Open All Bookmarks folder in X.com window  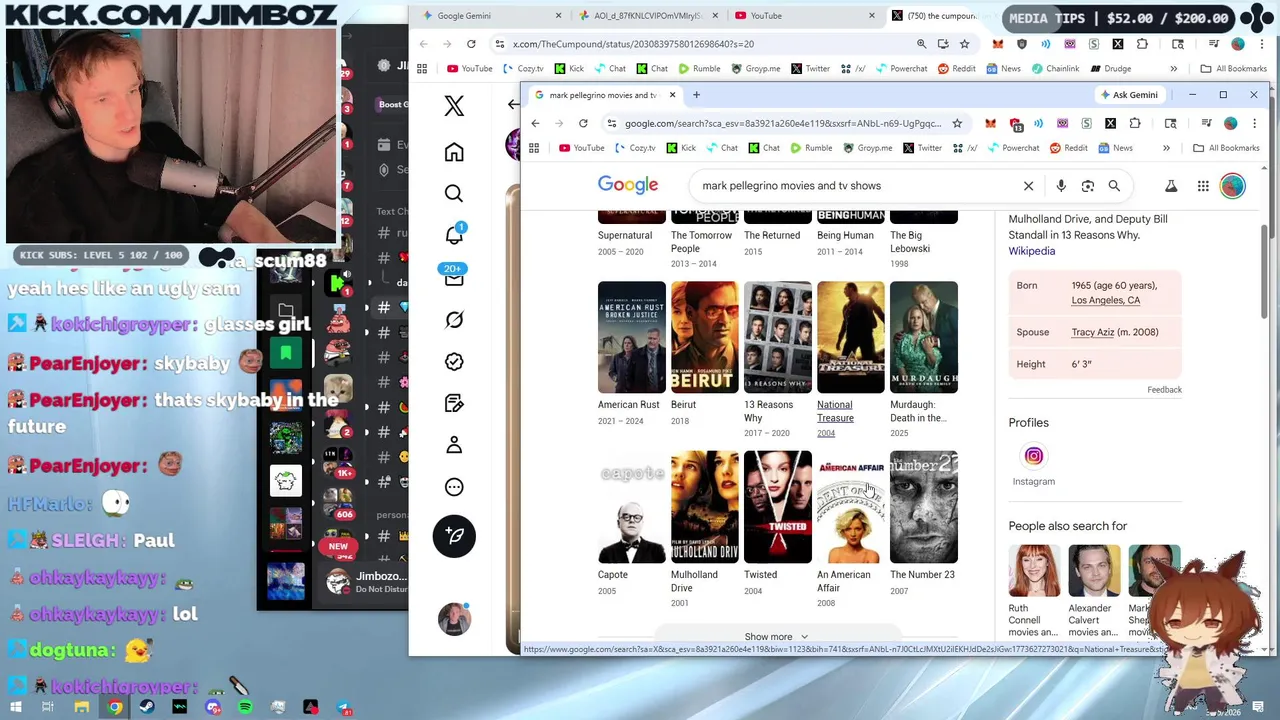pos(1234,69)
